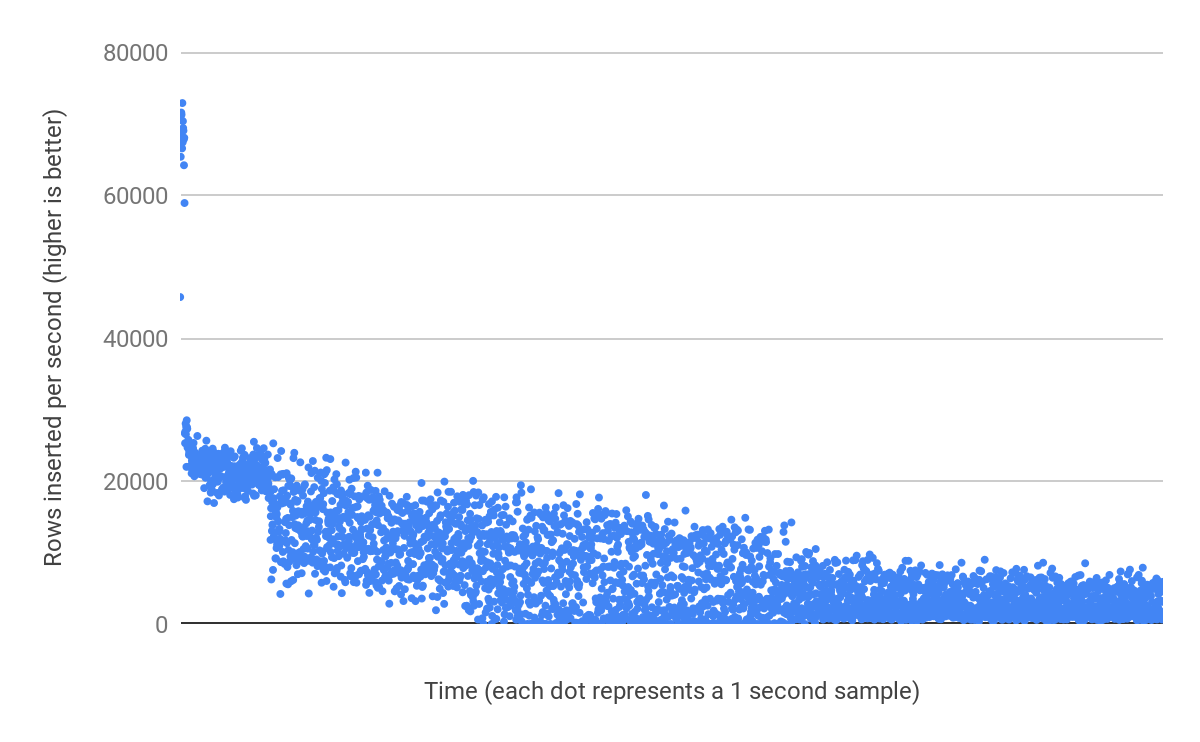Click the "Time" x-axis title text
Screen dimensions: 1200x742
448,691
